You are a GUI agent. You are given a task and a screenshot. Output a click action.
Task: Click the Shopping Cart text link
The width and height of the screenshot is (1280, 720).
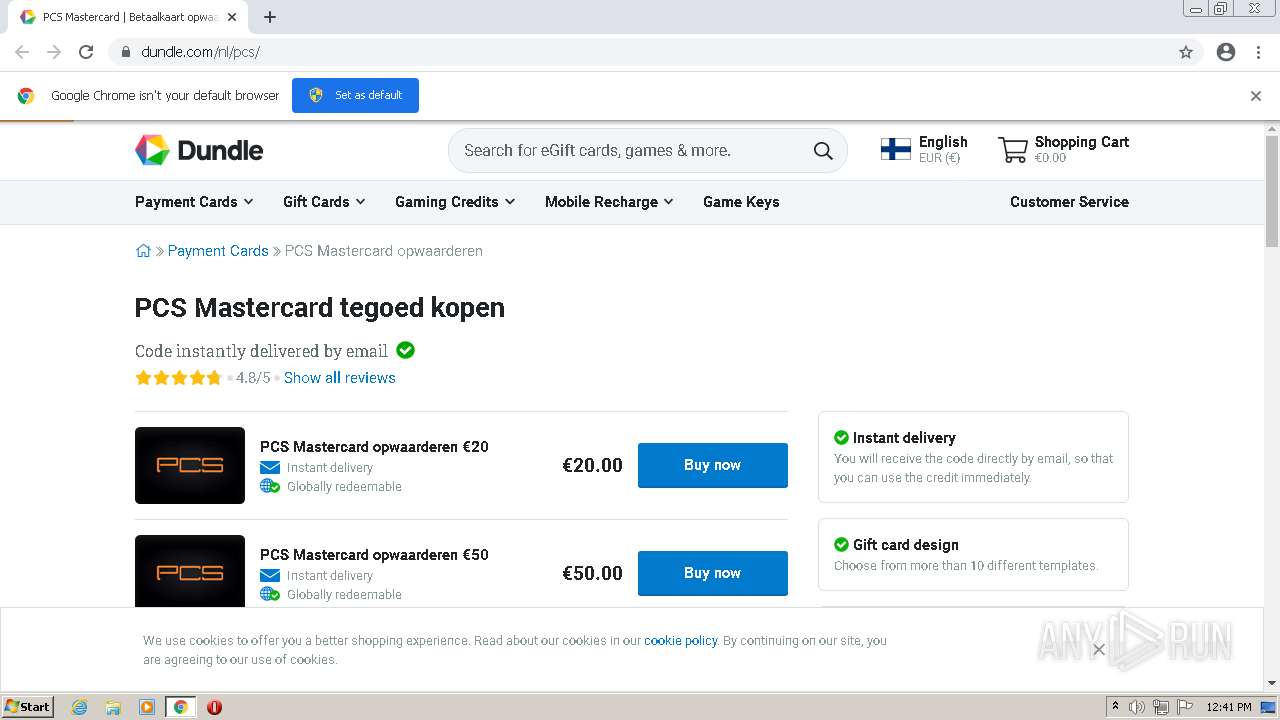[x=1082, y=142]
